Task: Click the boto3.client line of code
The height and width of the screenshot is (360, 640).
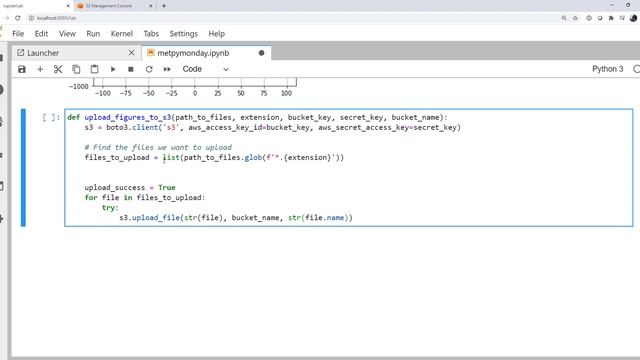Action: pyautogui.click(x=273, y=127)
